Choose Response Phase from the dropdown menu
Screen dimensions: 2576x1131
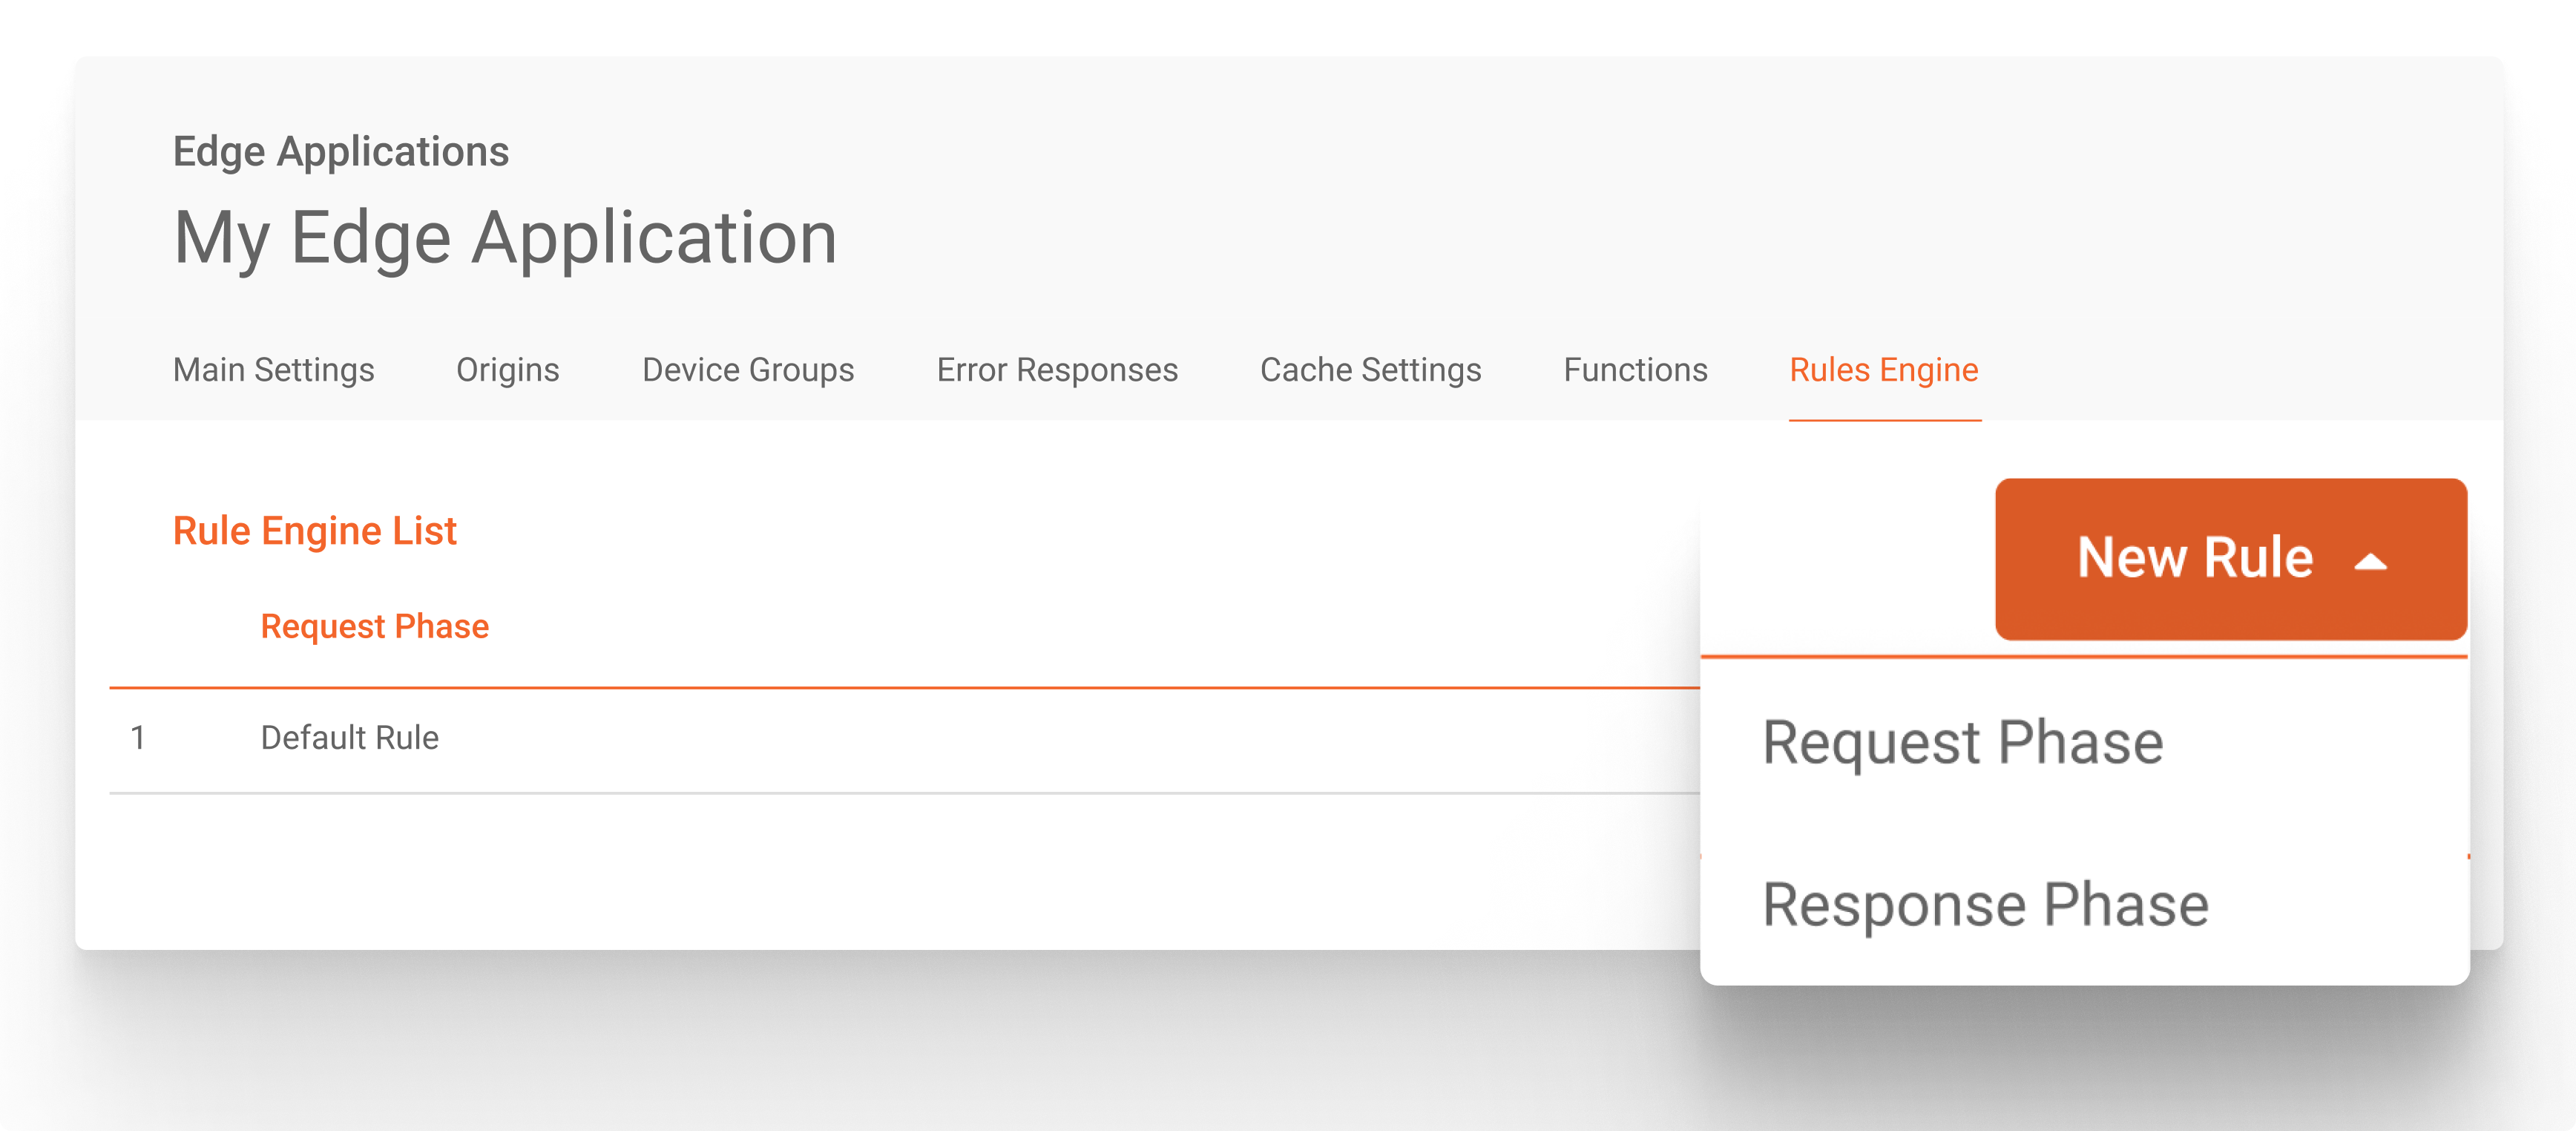coord(1985,905)
